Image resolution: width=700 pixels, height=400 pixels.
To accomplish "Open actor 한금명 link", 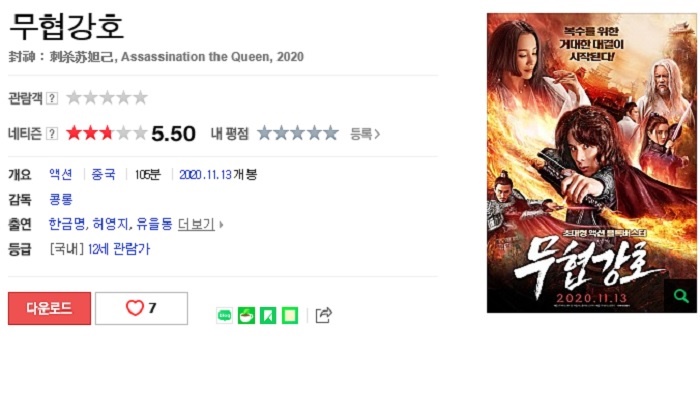I will click(66, 224).
